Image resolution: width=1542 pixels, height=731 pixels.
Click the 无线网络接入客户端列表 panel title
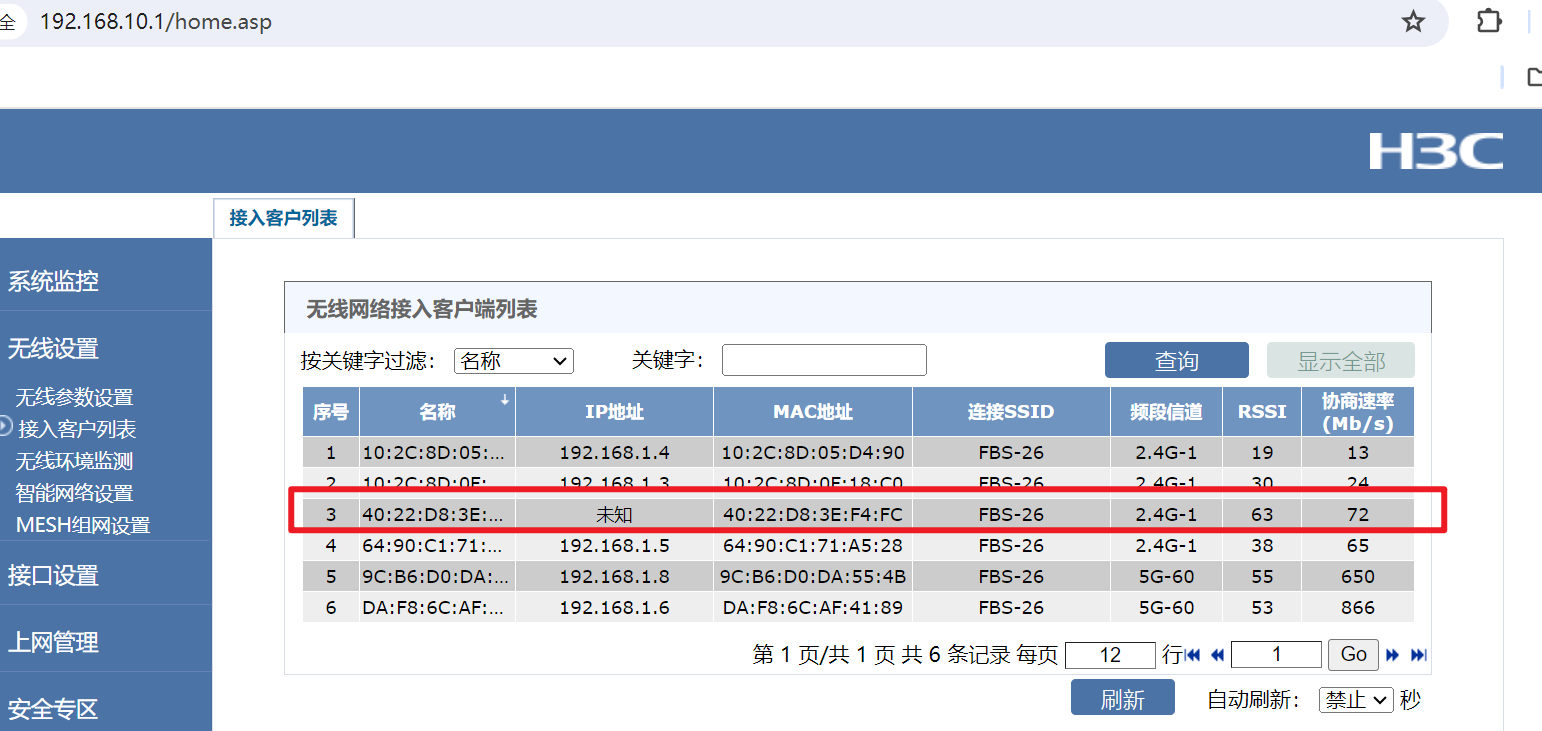(x=422, y=309)
